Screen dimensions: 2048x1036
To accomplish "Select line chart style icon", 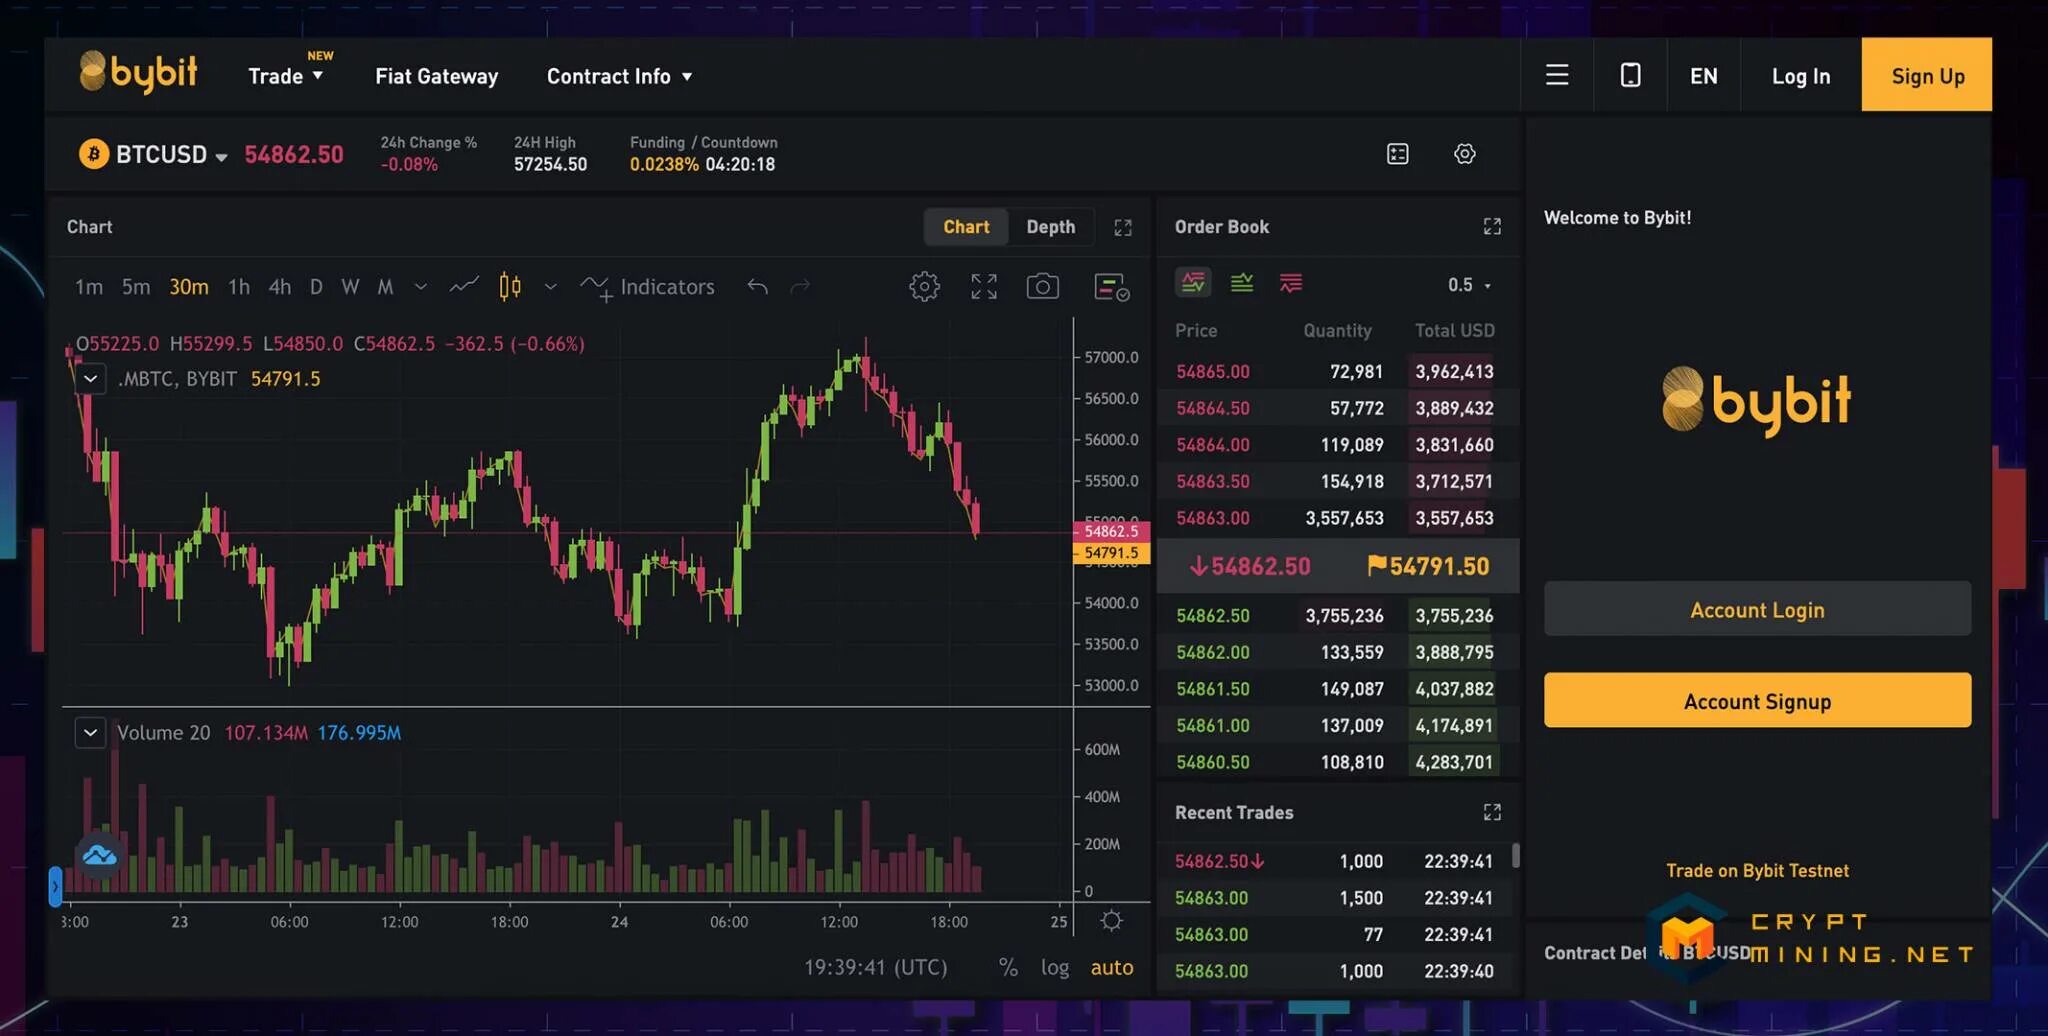I will point(463,287).
